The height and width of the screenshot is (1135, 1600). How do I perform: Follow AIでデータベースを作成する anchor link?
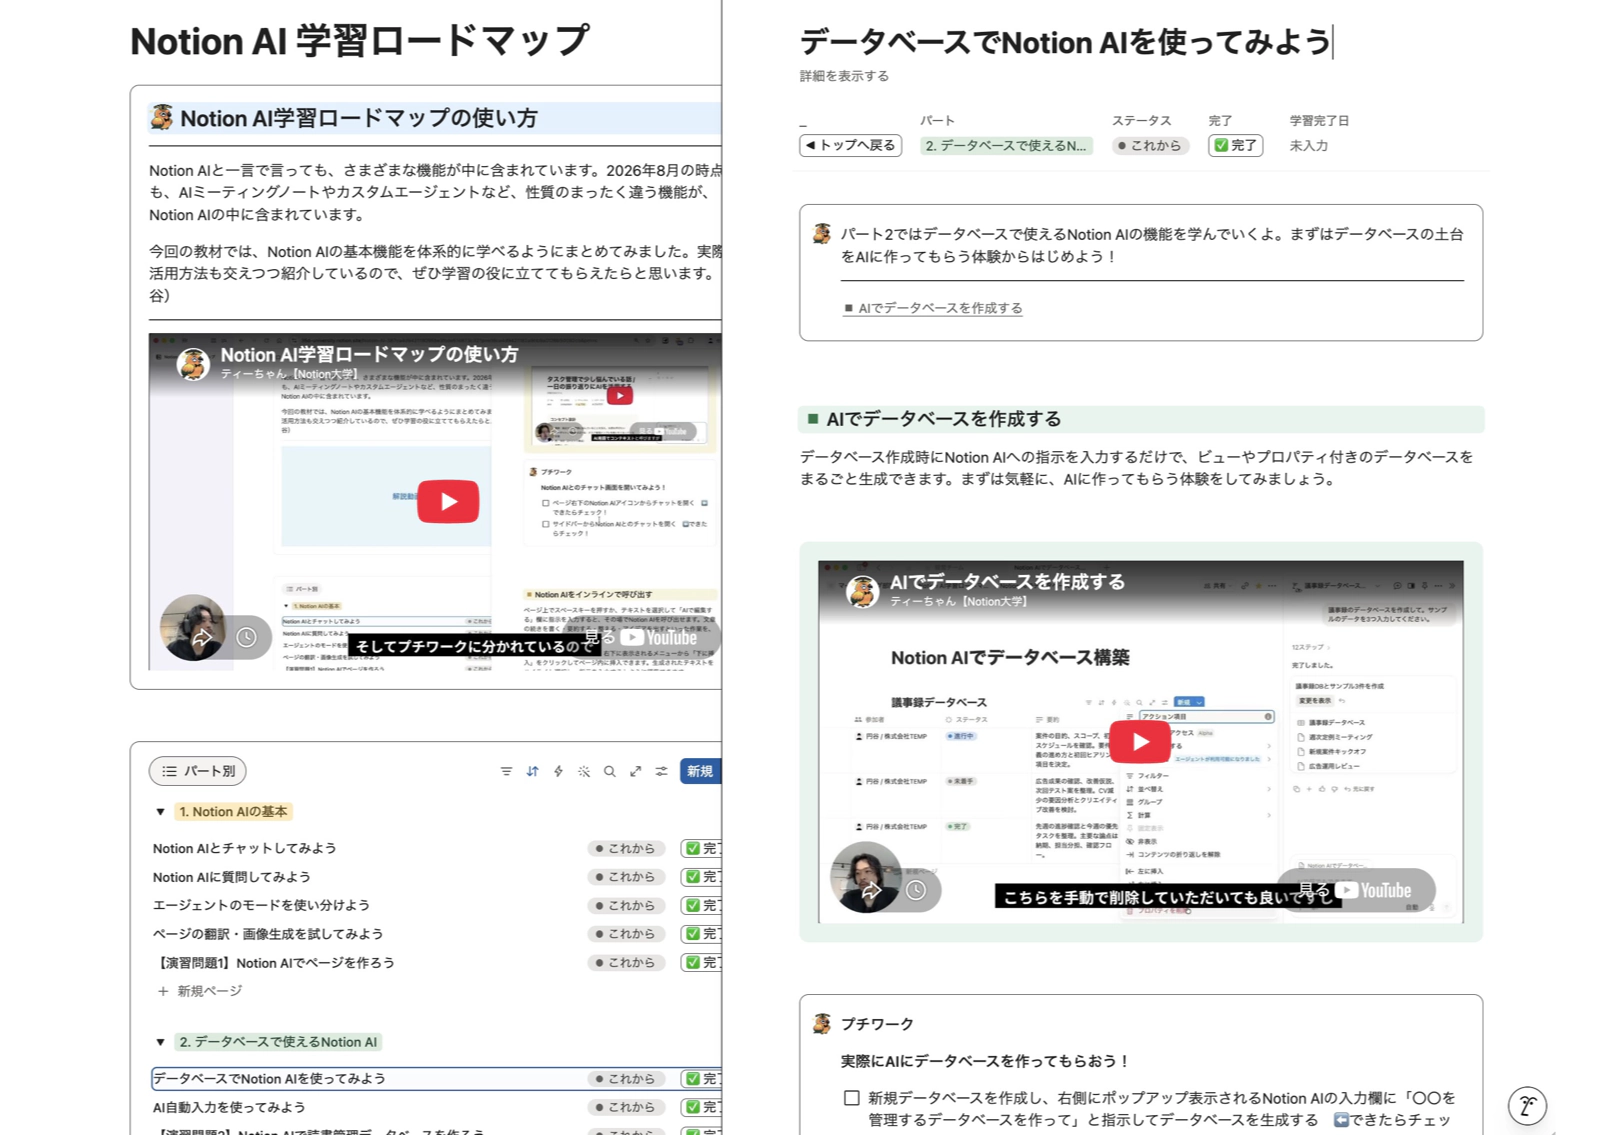pos(933,308)
